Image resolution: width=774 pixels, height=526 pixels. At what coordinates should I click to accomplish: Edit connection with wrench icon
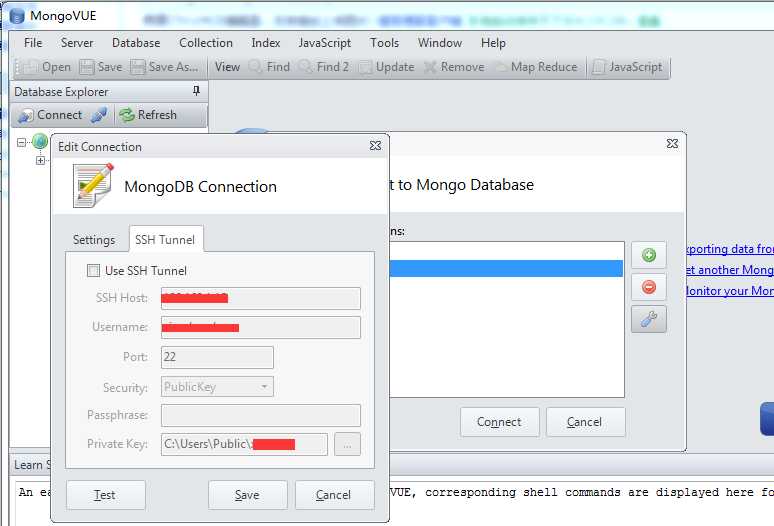click(x=649, y=319)
